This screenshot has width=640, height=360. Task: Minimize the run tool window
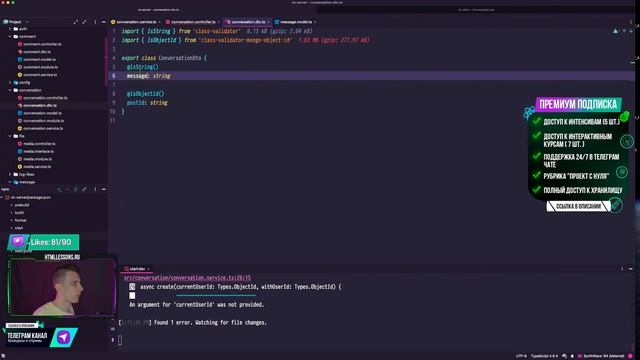pyautogui.click(x=631, y=269)
